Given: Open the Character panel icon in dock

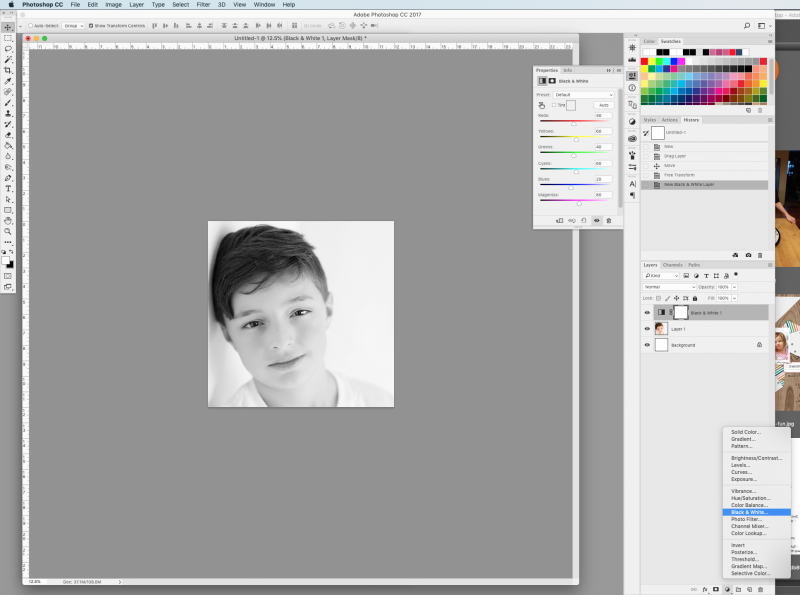Looking at the screenshot, I should 633,184.
